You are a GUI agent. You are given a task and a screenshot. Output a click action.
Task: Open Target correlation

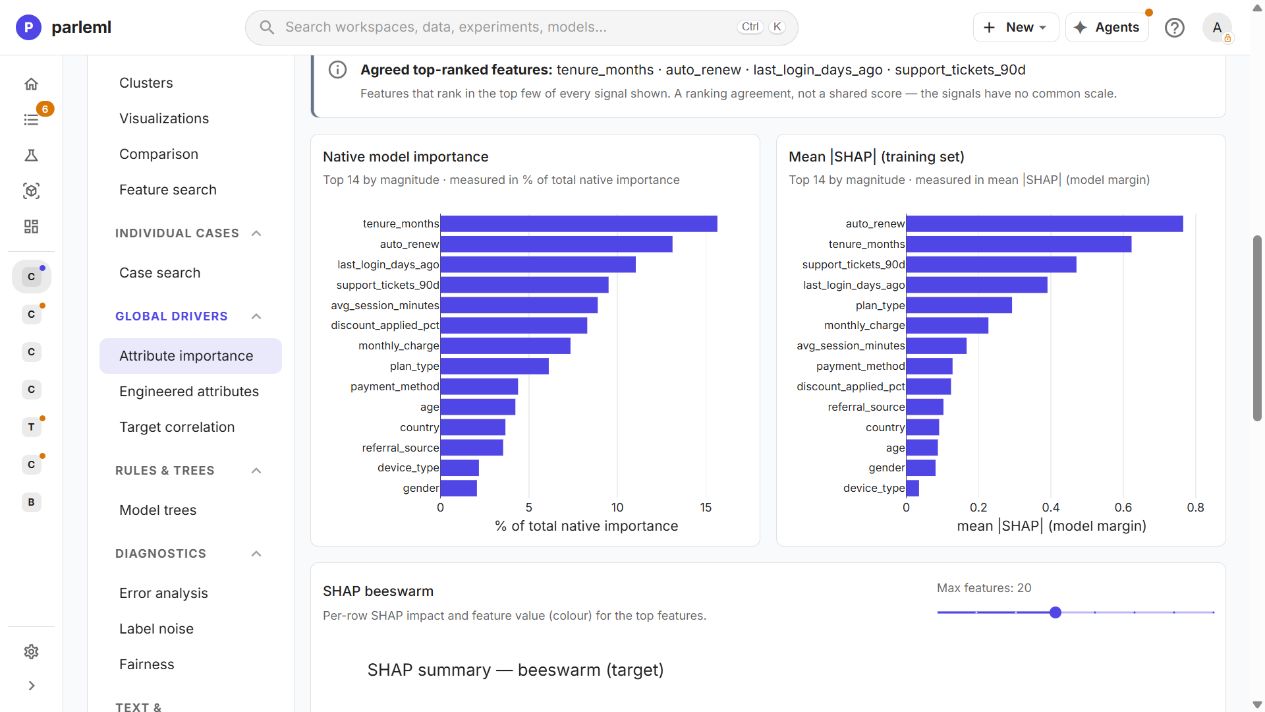coord(177,427)
